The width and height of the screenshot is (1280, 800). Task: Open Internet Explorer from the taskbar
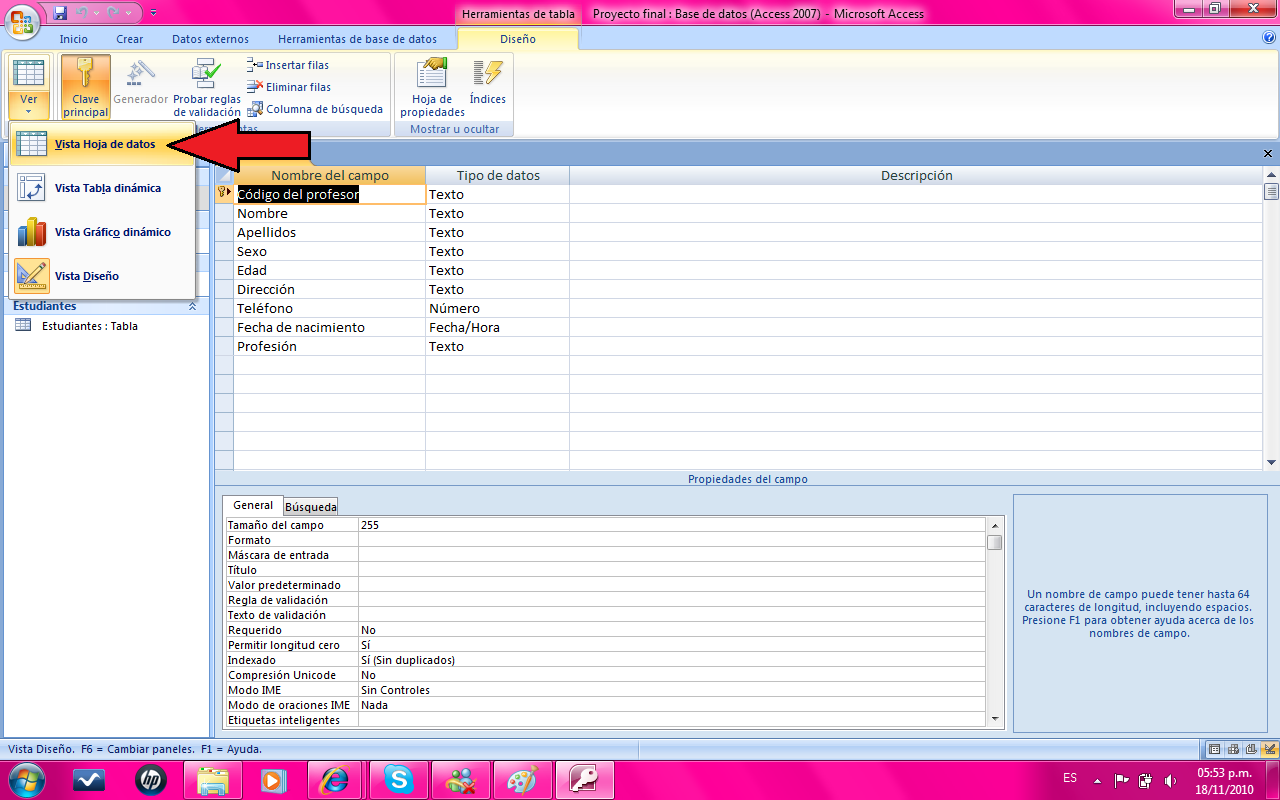click(x=333, y=779)
